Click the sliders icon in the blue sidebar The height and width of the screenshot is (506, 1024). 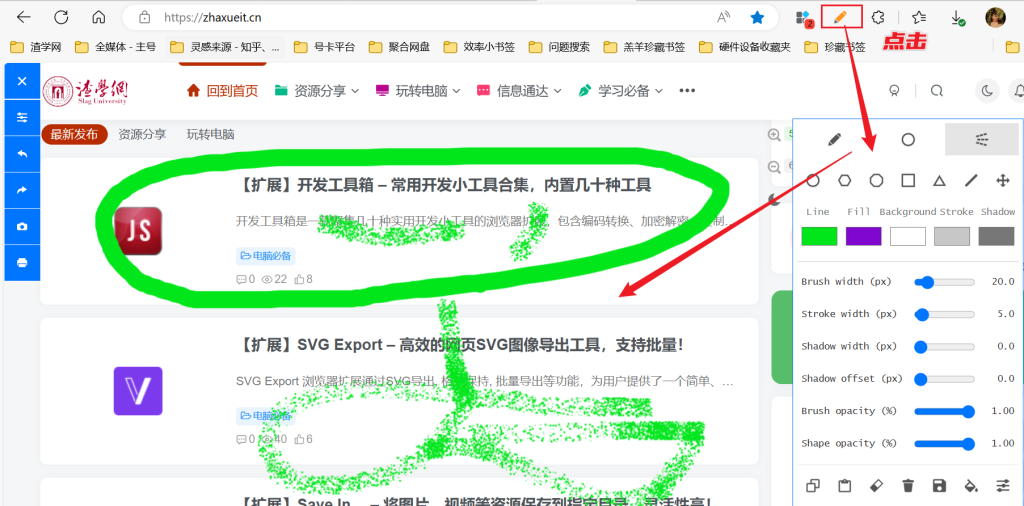(22, 118)
